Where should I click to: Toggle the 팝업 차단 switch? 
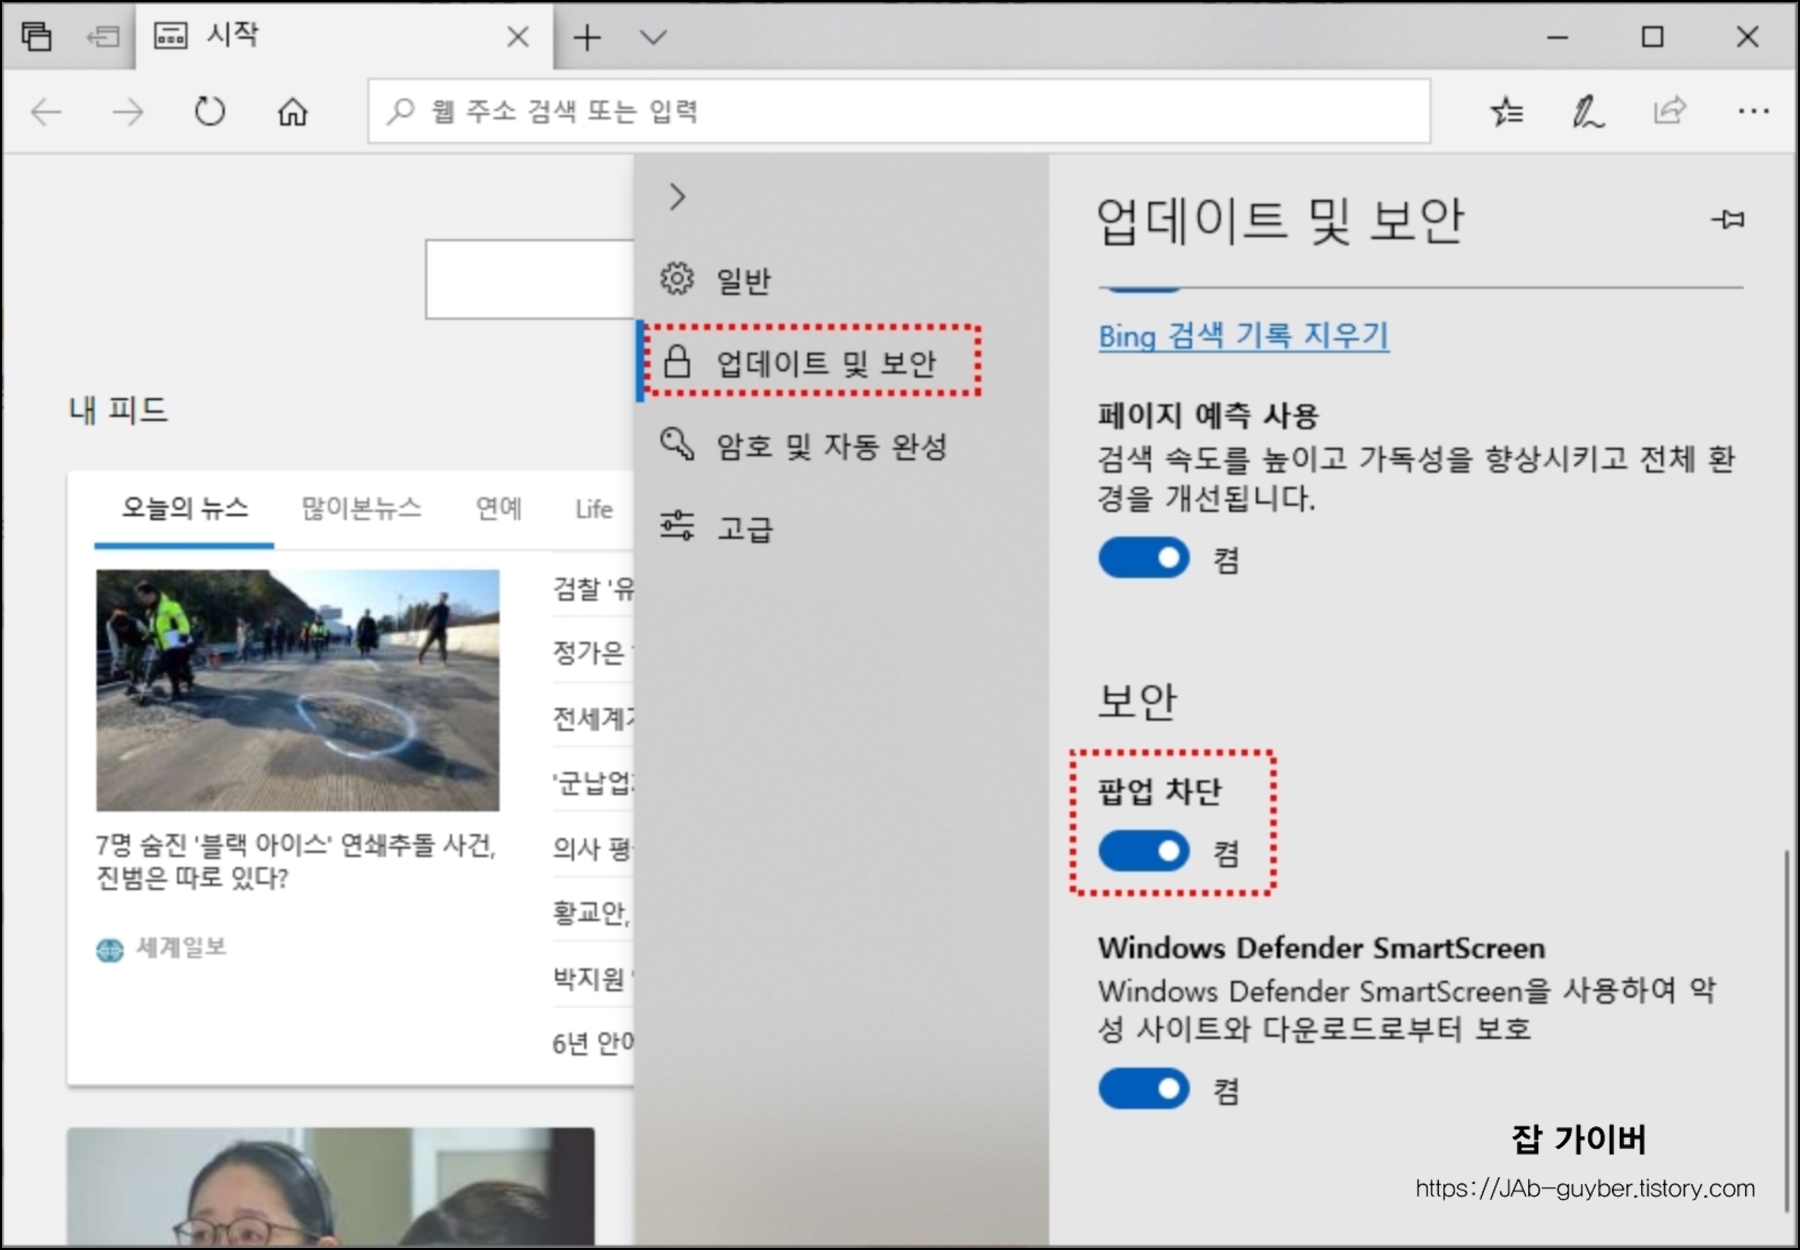(x=1144, y=851)
